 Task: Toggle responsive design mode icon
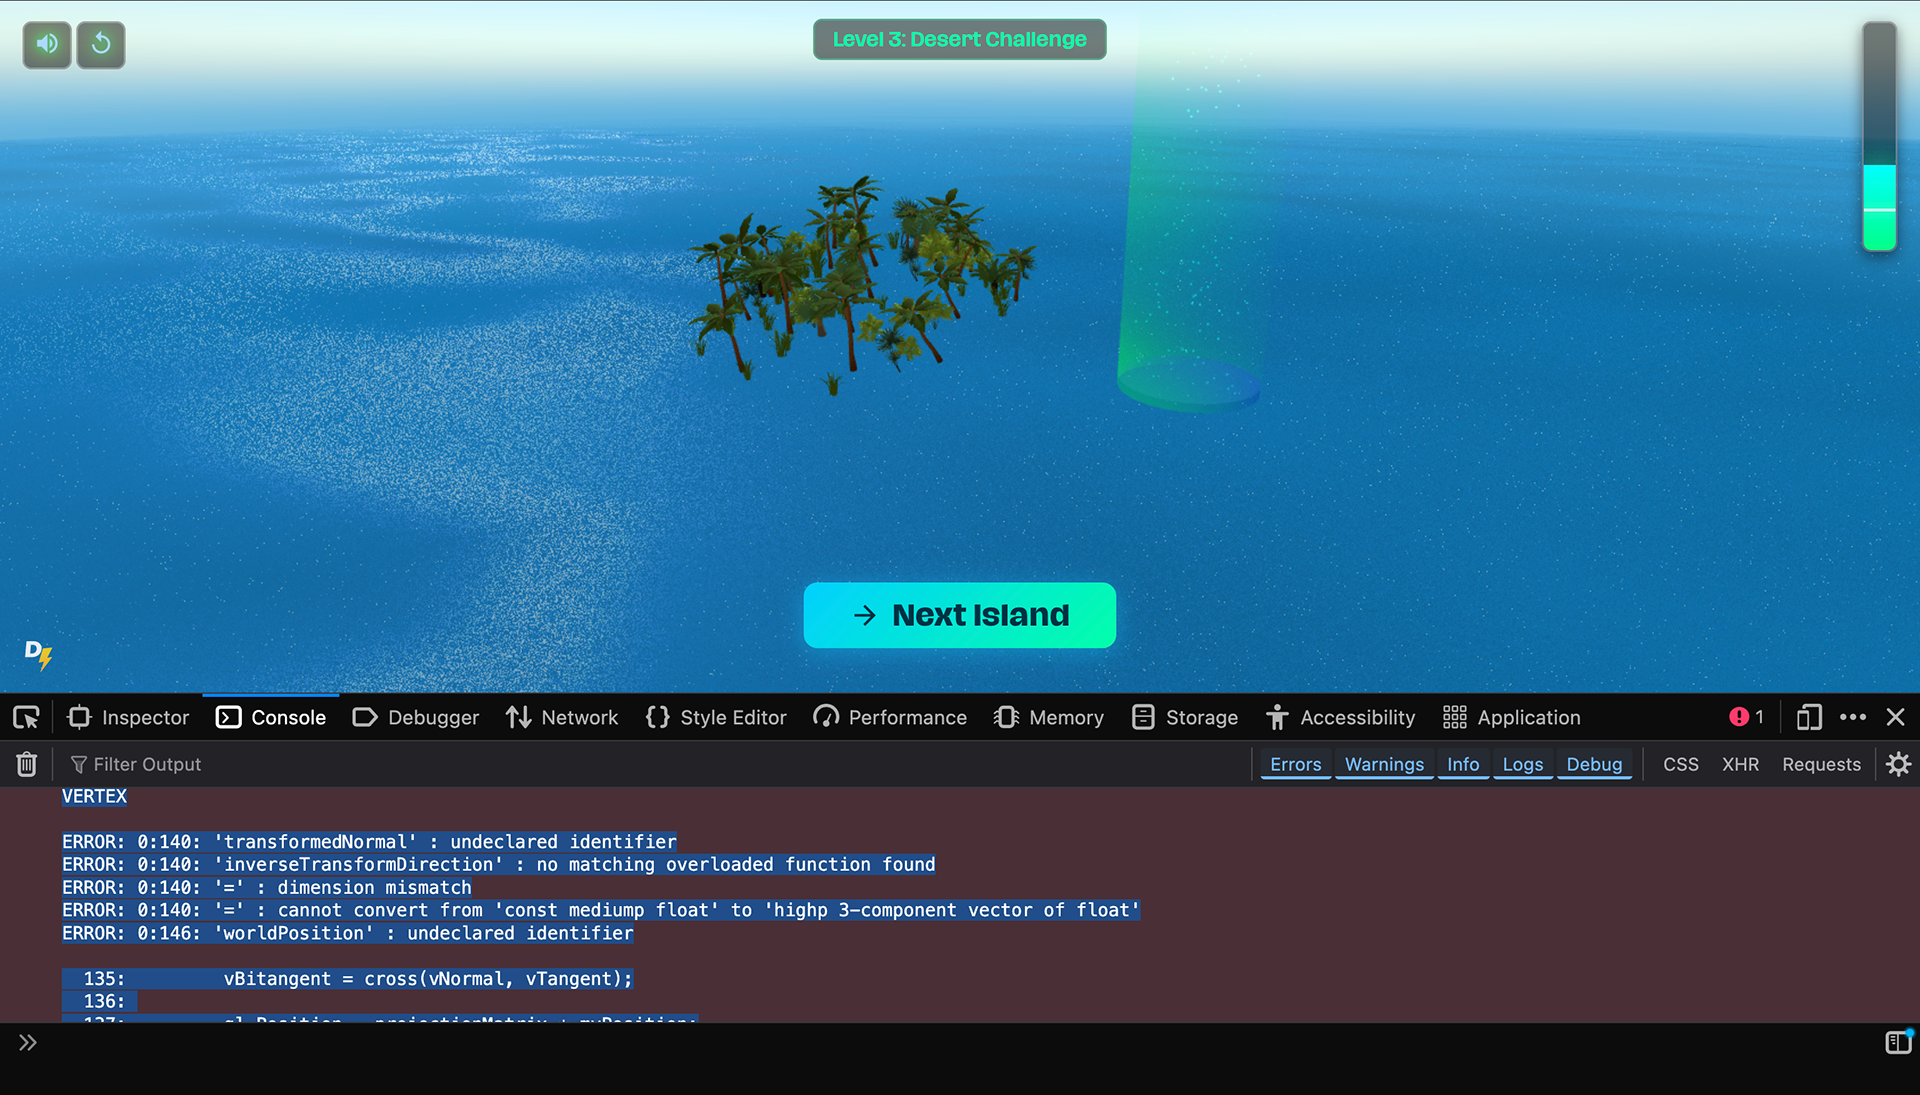(1808, 717)
